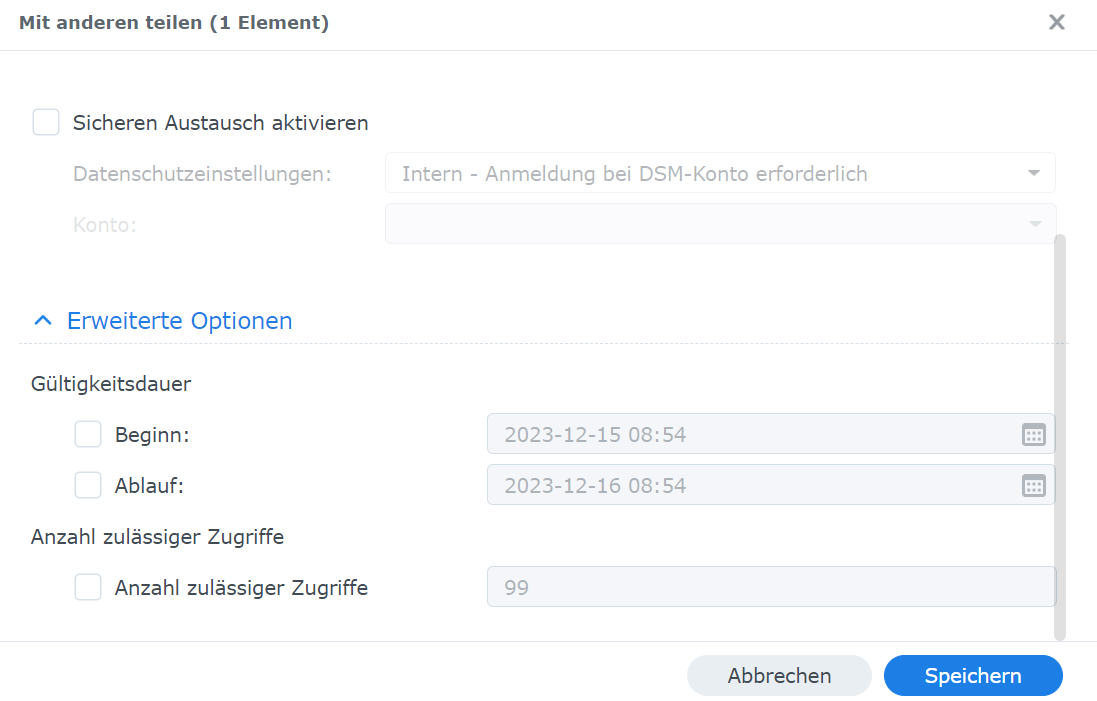Screen dimensions: 1097x701
Task: Open calendar picker for Ablauf date
Action: pos(1033,486)
